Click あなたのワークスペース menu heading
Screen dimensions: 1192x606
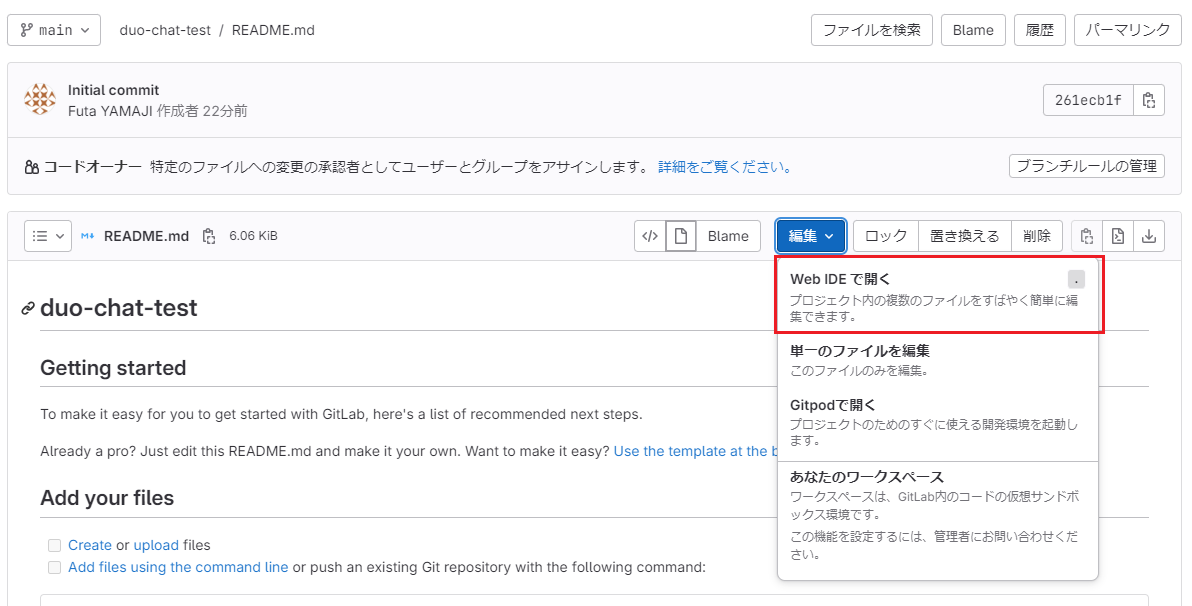click(867, 477)
